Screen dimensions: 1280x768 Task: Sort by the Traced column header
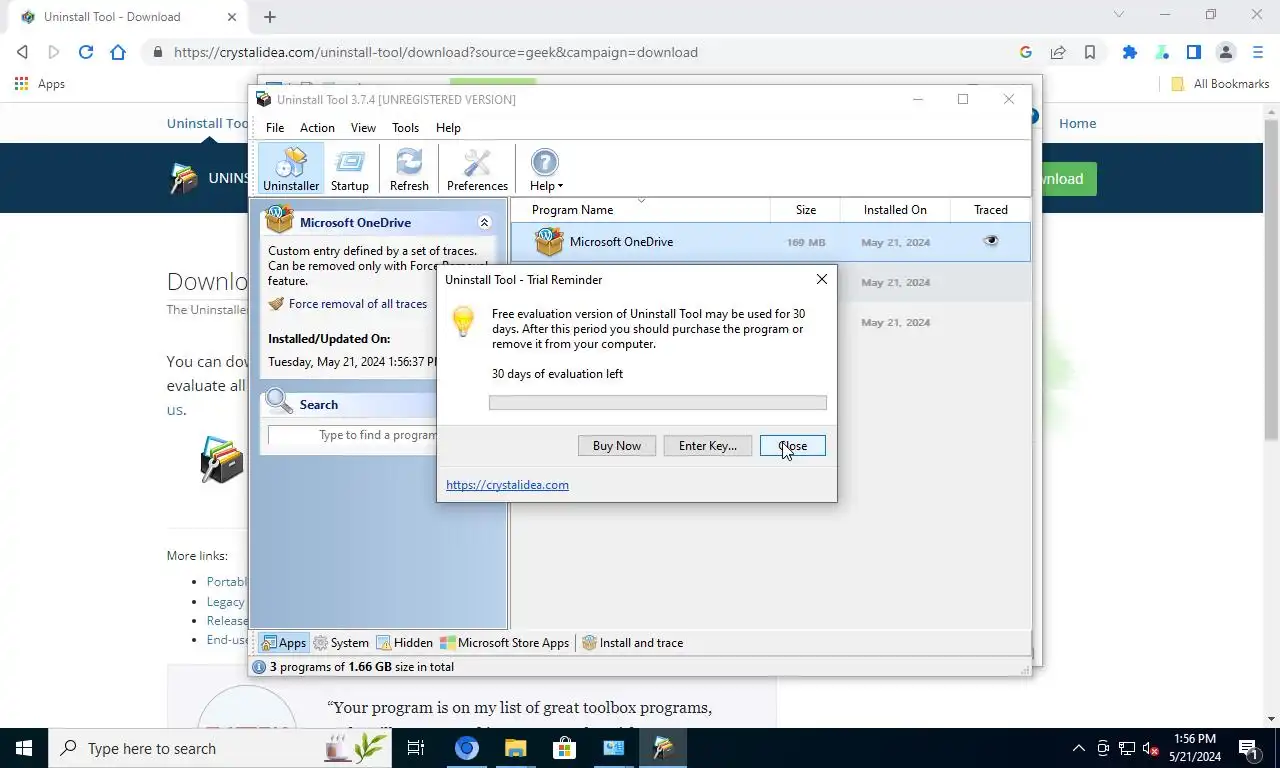(x=990, y=210)
